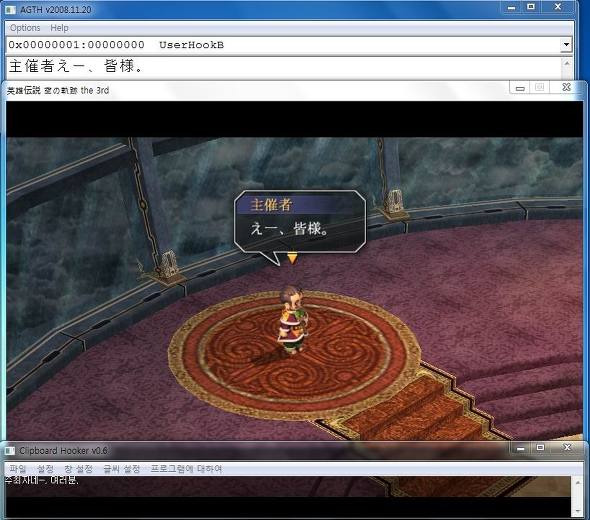
Task: Click the translated Korean text line
Action: pyautogui.click(x=41, y=480)
